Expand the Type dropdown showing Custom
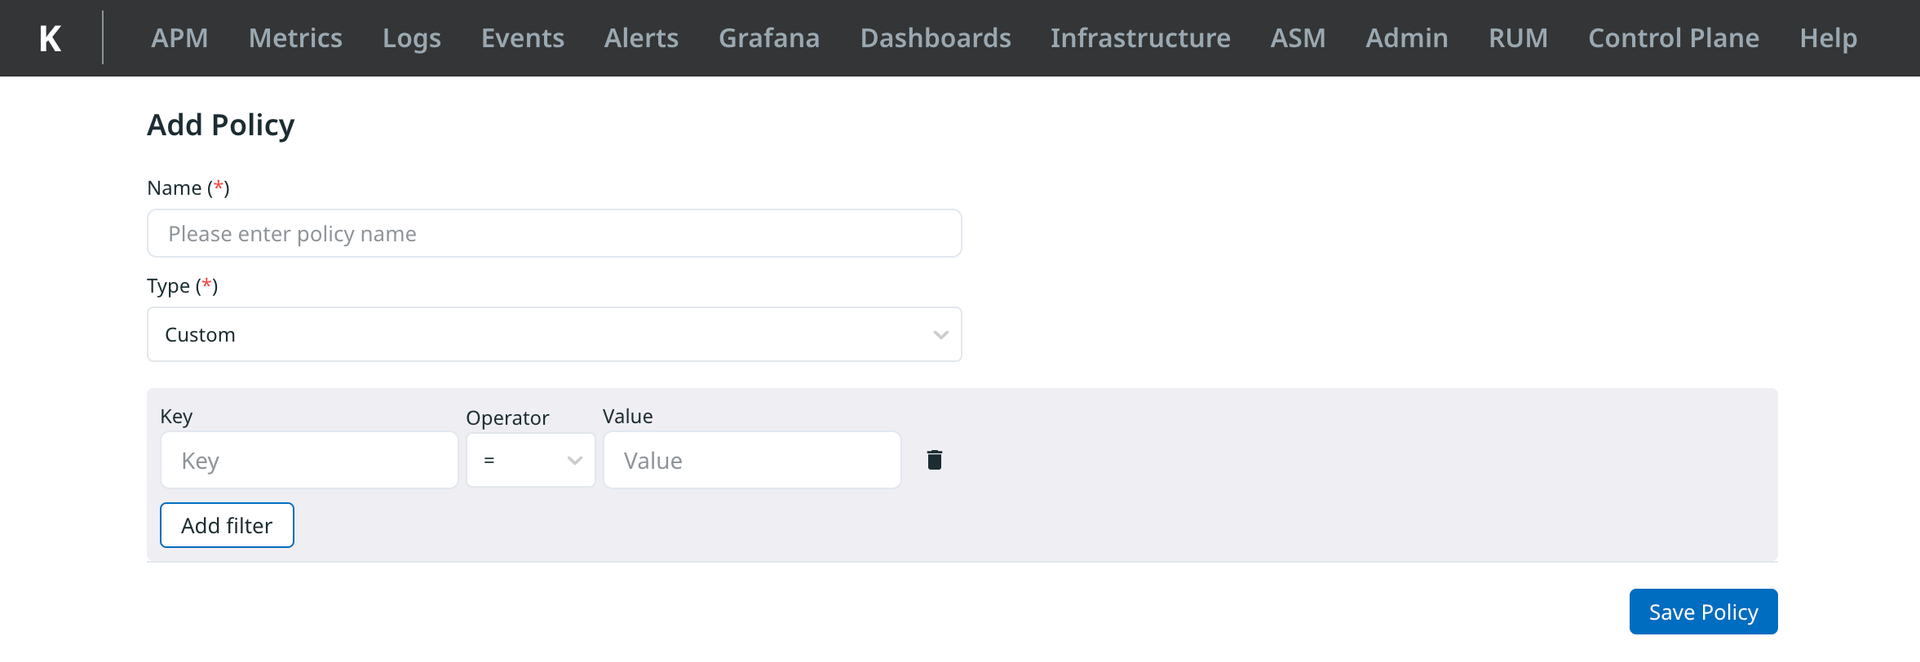Image resolution: width=1920 pixels, height=662 pixels. 554,334
